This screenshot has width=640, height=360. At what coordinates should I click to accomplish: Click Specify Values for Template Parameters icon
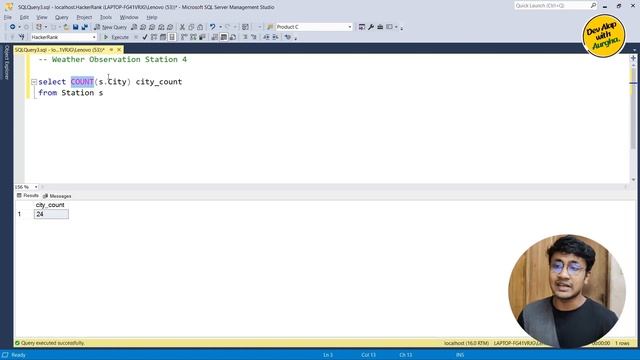288,37
